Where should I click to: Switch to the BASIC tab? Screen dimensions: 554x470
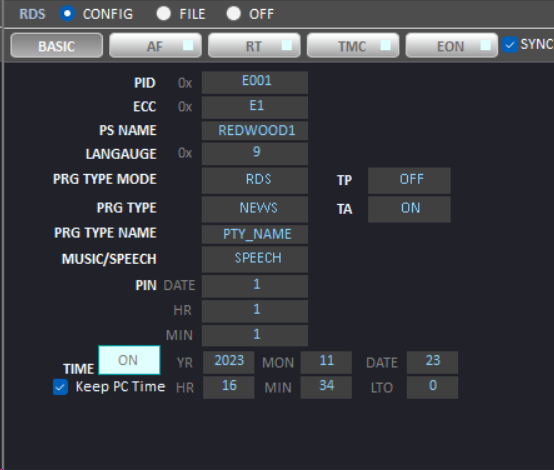(57, 46)
